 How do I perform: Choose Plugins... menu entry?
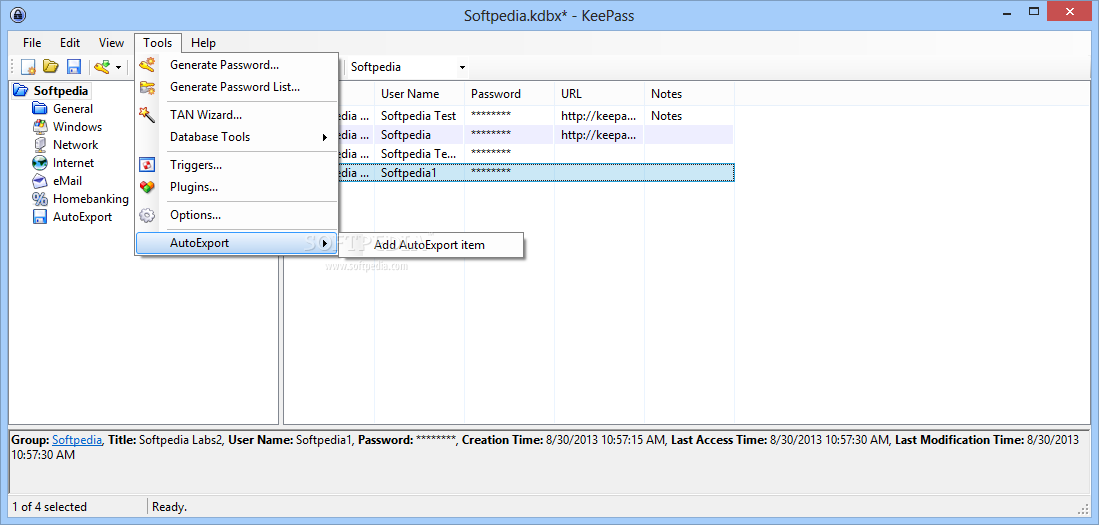pyautogui.click(x=237, y=187)
